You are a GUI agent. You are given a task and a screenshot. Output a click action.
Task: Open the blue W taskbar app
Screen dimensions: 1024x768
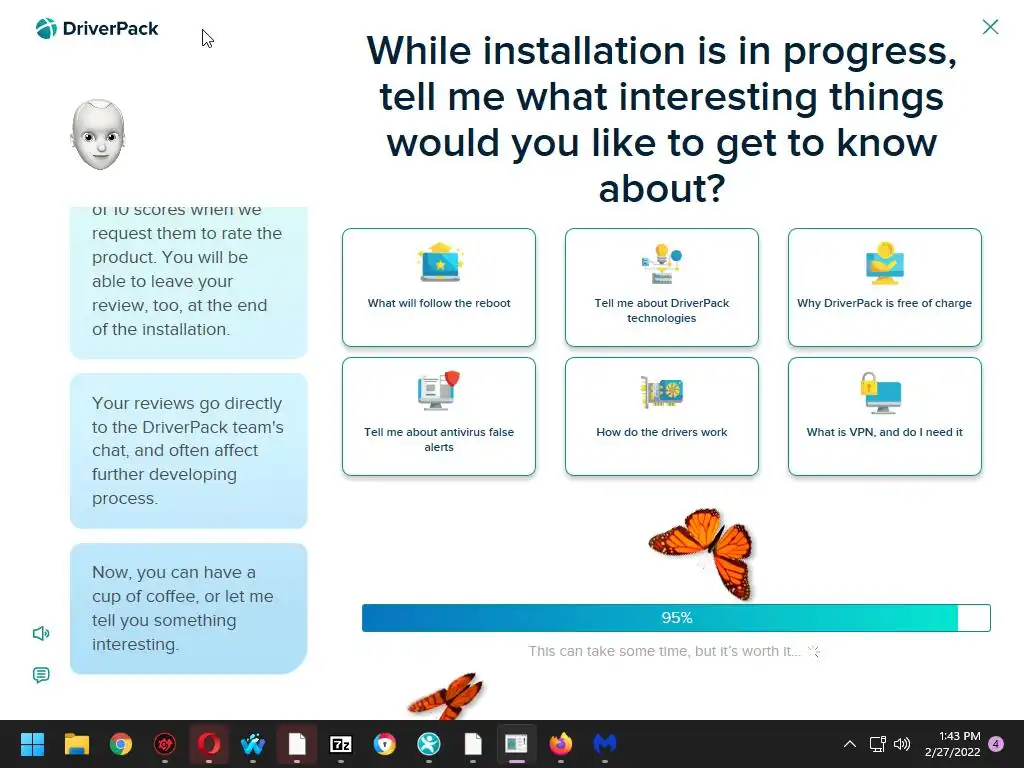point(253,744)
